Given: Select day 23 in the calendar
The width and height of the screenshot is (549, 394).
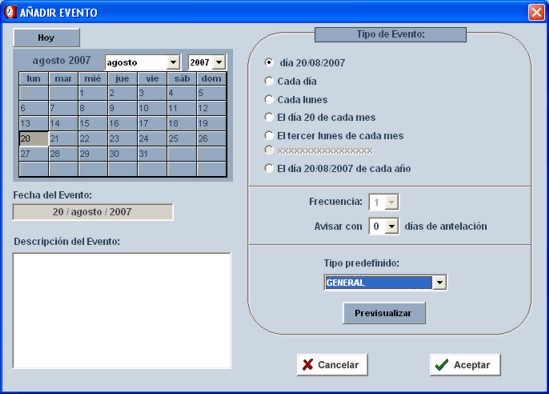Looking at the screenshot, I should pos(122,139).
